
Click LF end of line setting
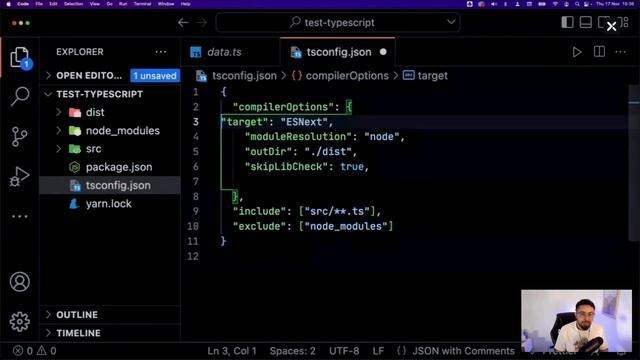point(378,351)
